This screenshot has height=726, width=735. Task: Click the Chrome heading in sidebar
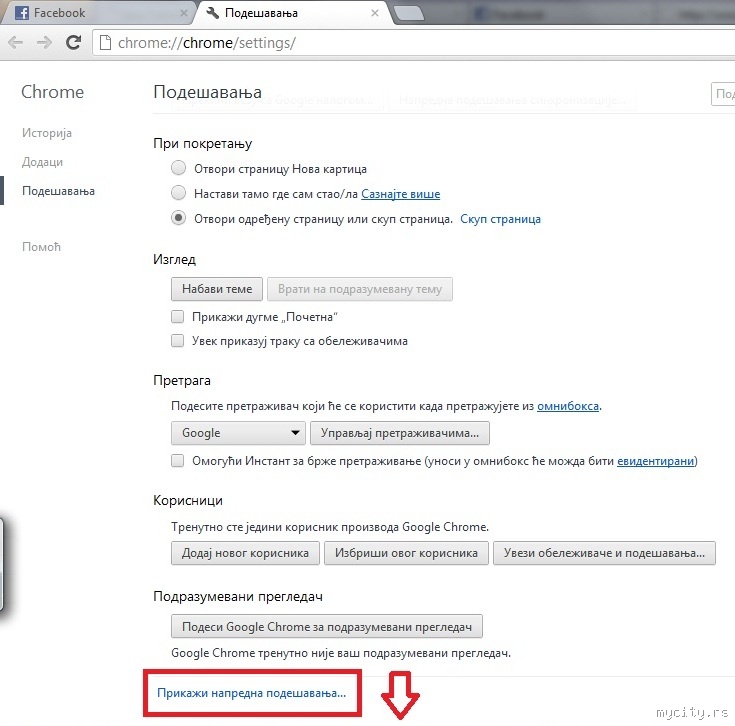[x=52, y=92]
